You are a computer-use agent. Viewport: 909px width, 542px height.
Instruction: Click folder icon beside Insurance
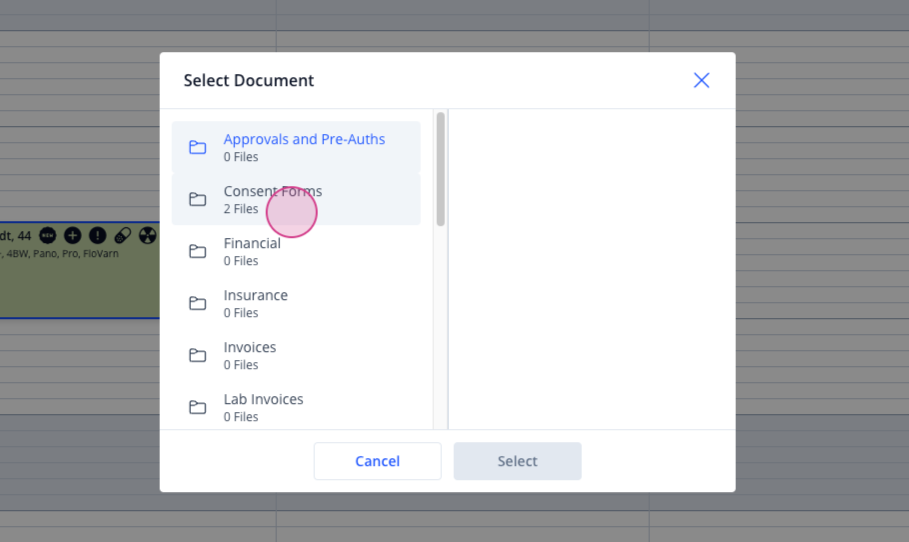[x=198, y=303]
